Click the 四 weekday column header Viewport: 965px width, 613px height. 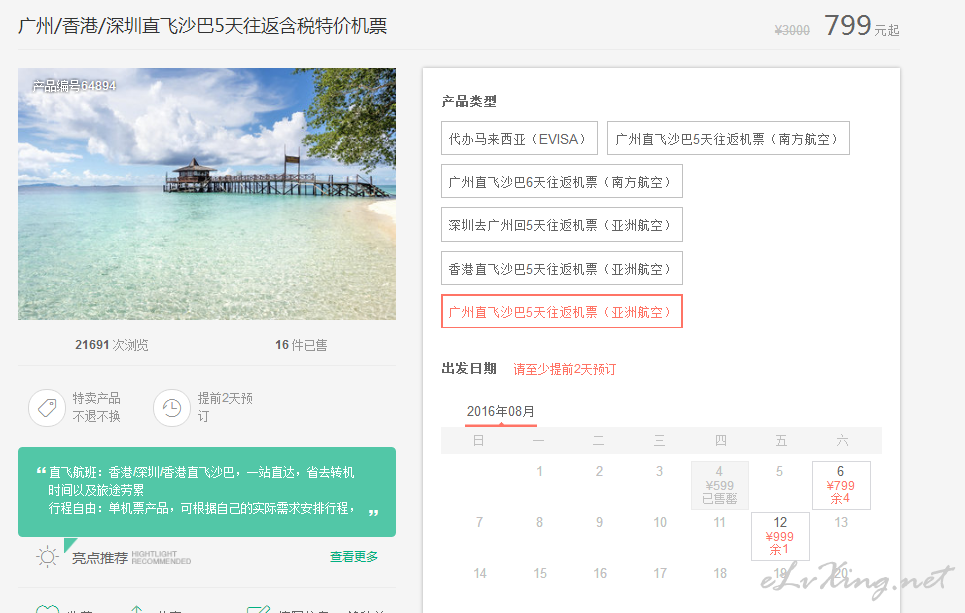tap(721, 441)
